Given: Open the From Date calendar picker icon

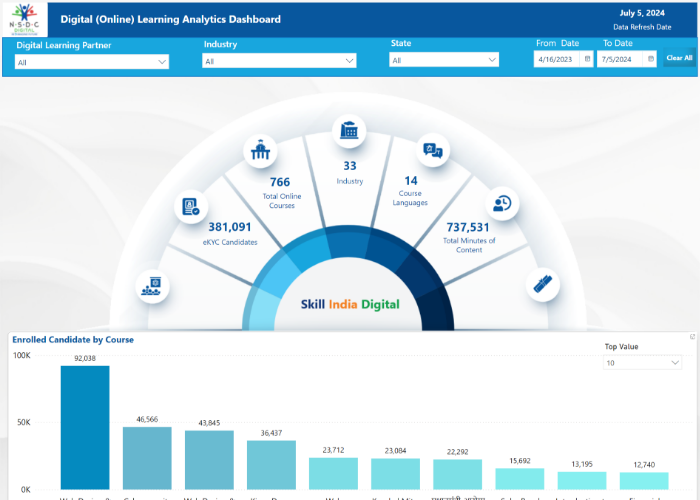Looking at the screenshot, I should click(587, 59).
